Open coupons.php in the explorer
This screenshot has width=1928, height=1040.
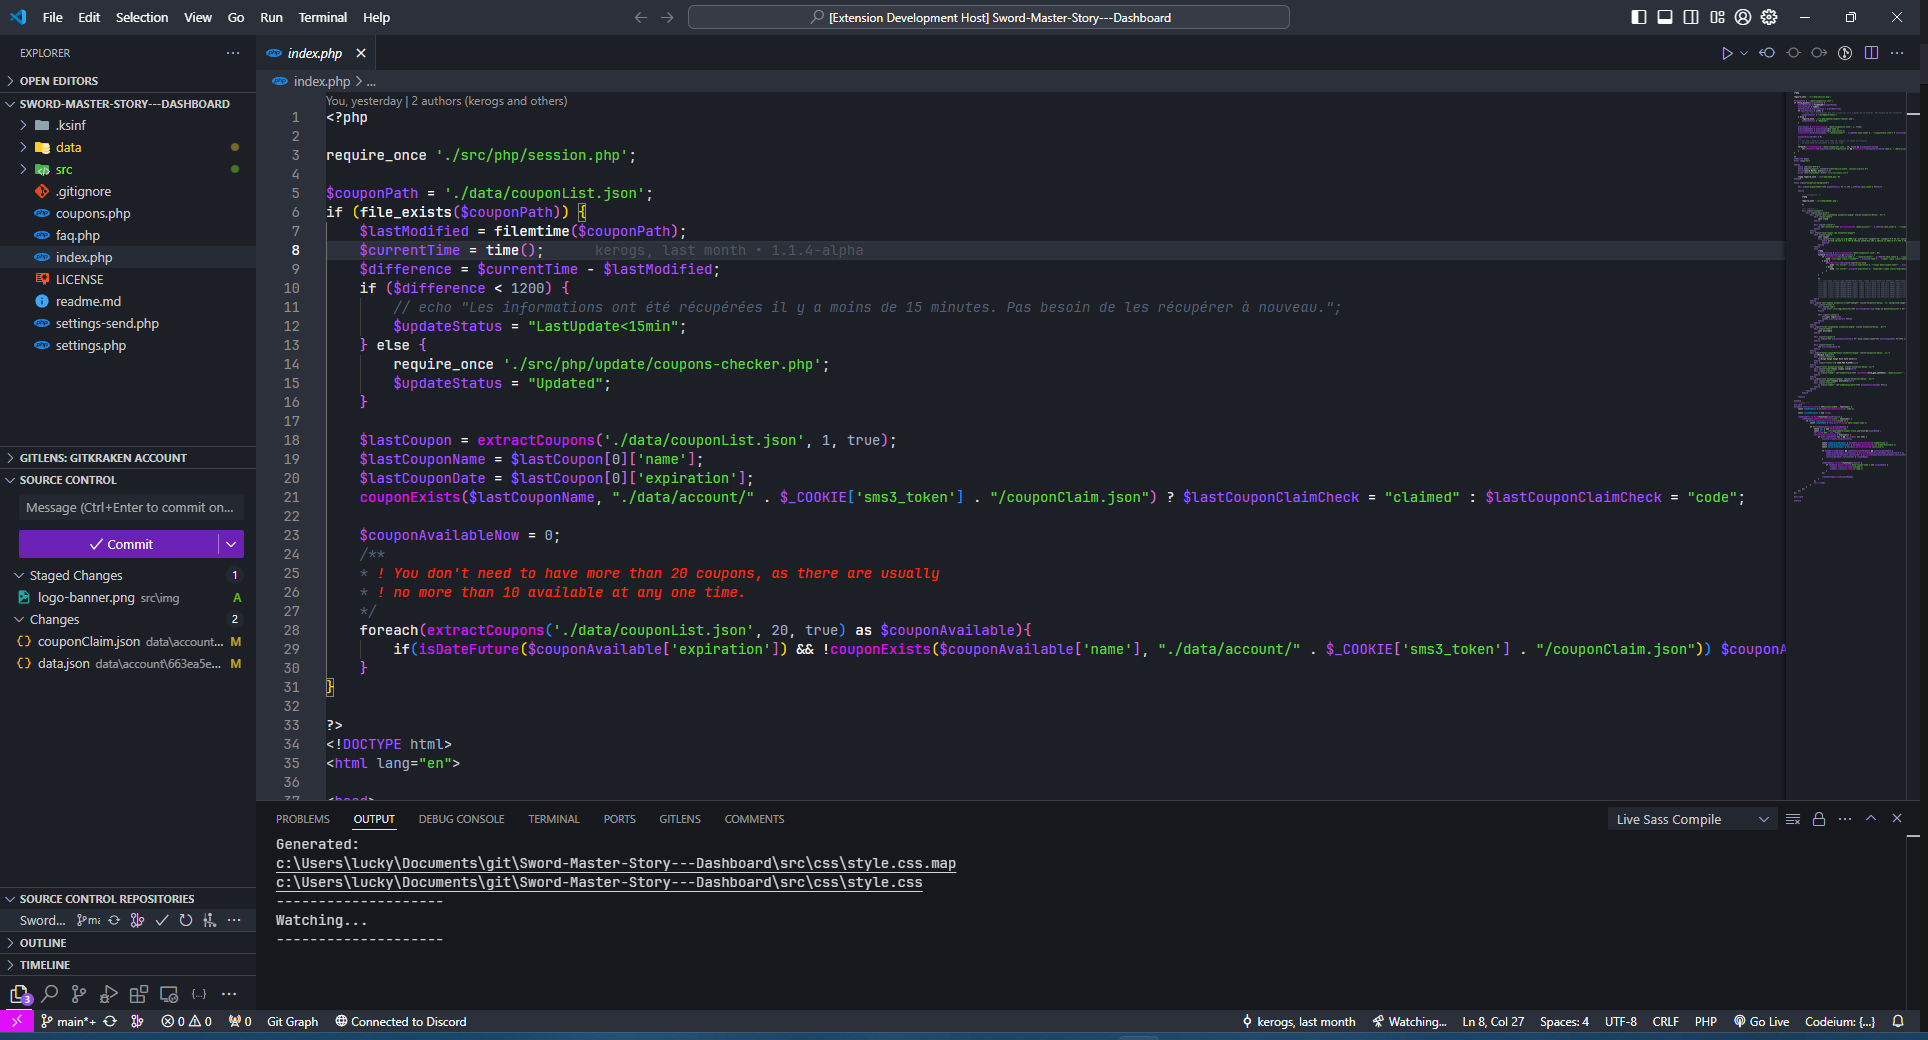click(x=93, y=213)
